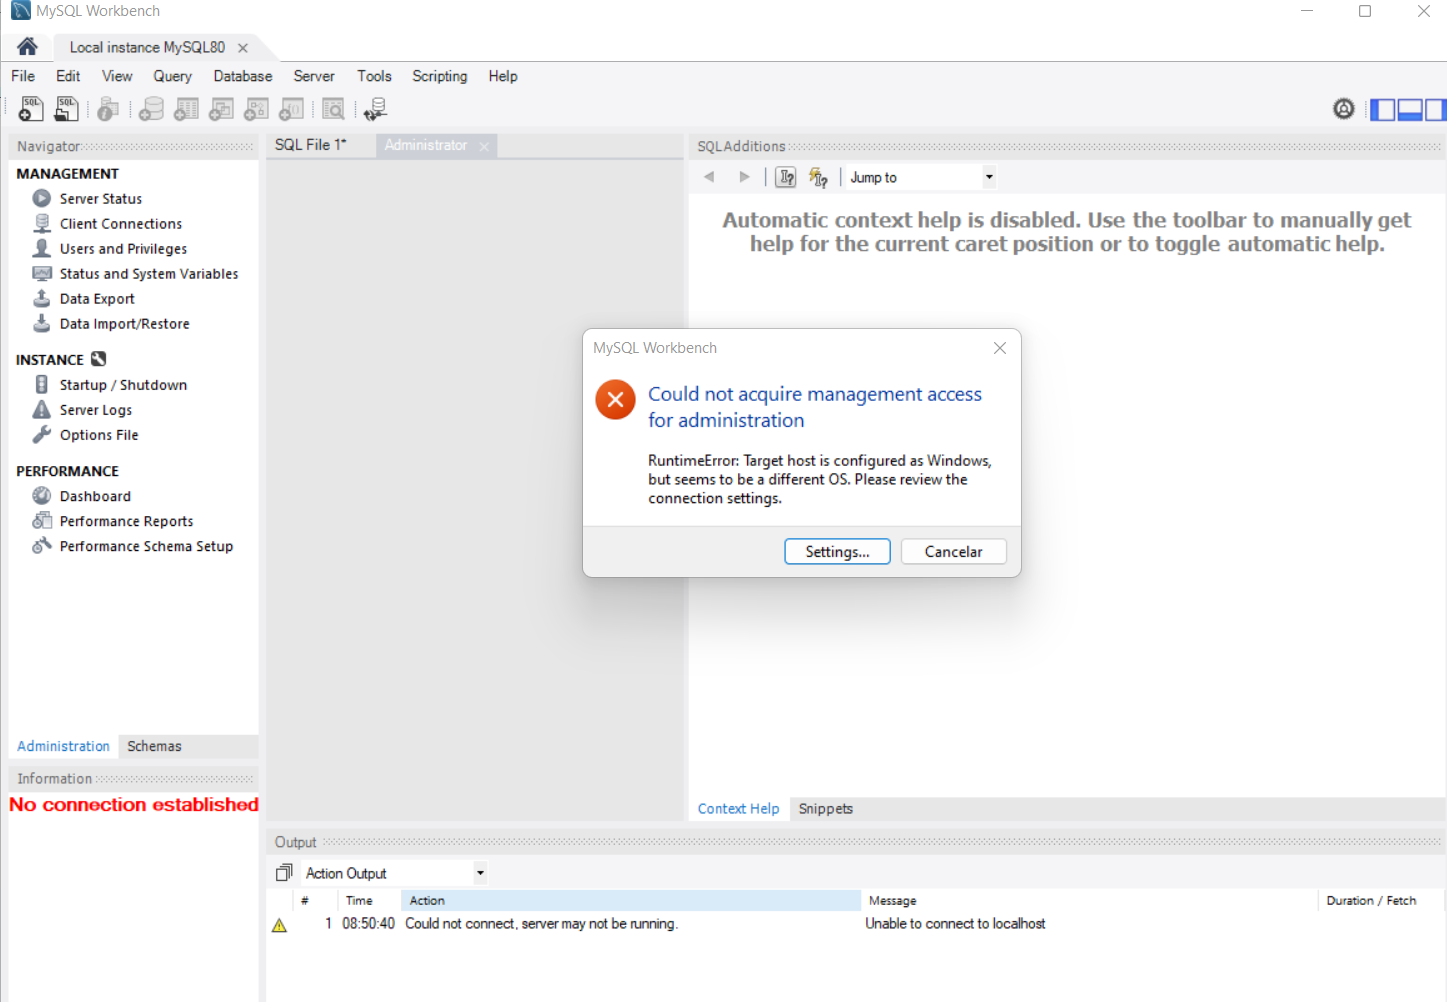1447x1002 pixels.
Task: Open Server Status
Action: pos(100,199)
